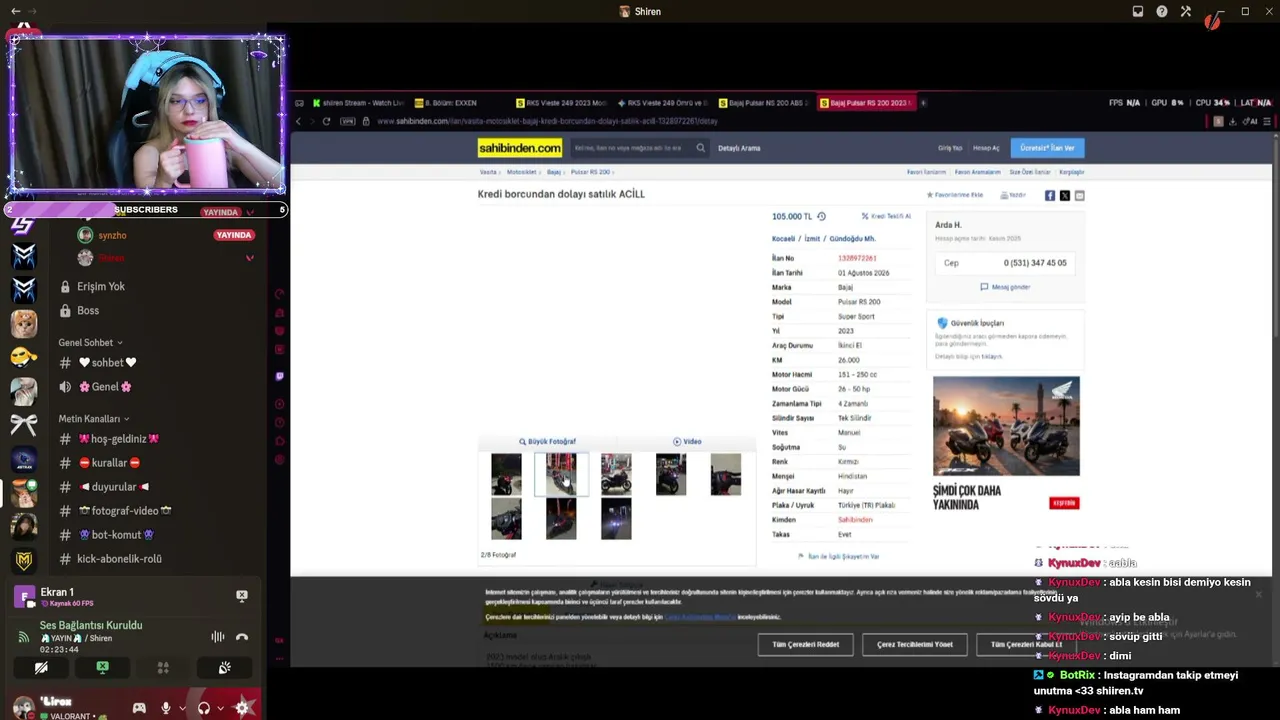Select the active 'Bajaj Pulsar RS 200 2023' tab
The image size is (1280, 720).
[865, 103]
